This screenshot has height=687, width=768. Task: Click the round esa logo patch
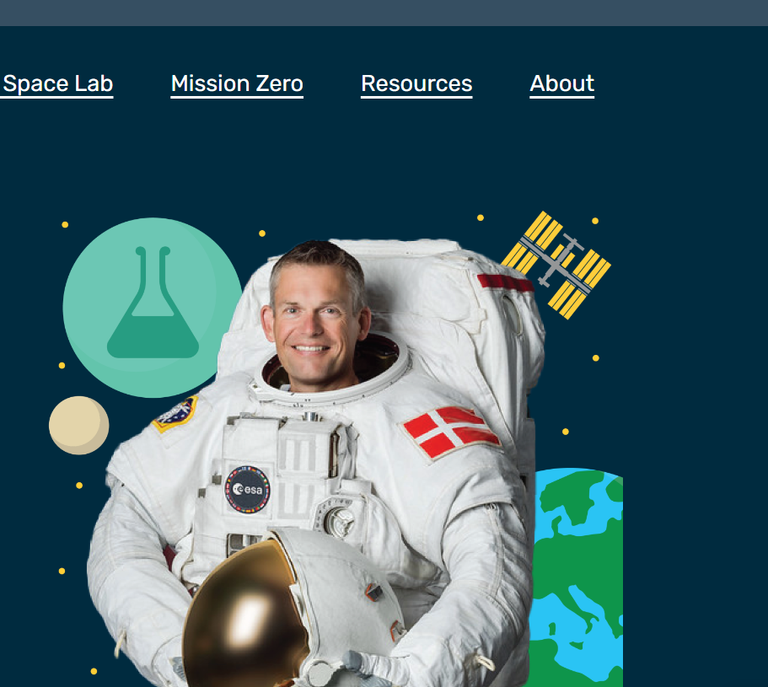(x=247, y=489)
